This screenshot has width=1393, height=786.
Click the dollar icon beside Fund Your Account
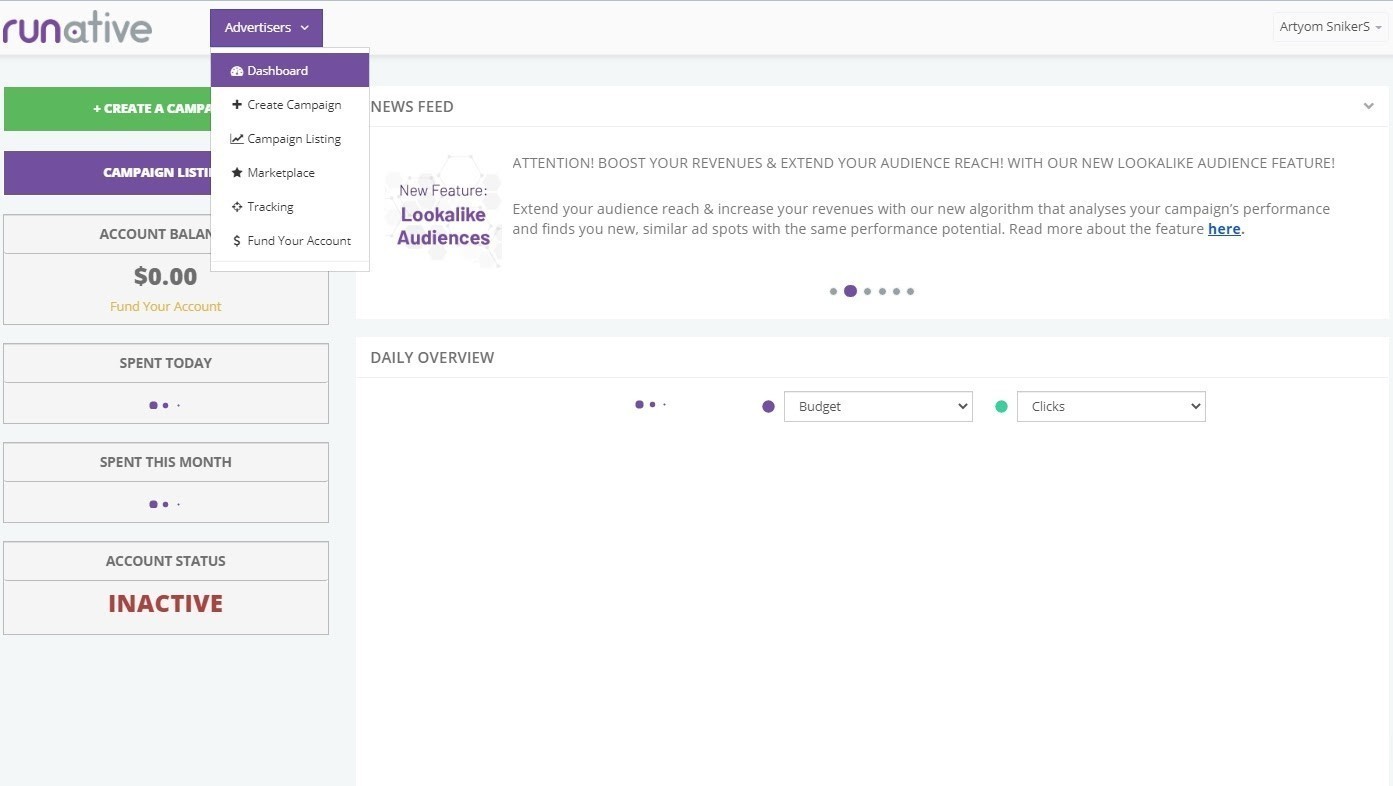pyautogui.click(x=237, y=241)
